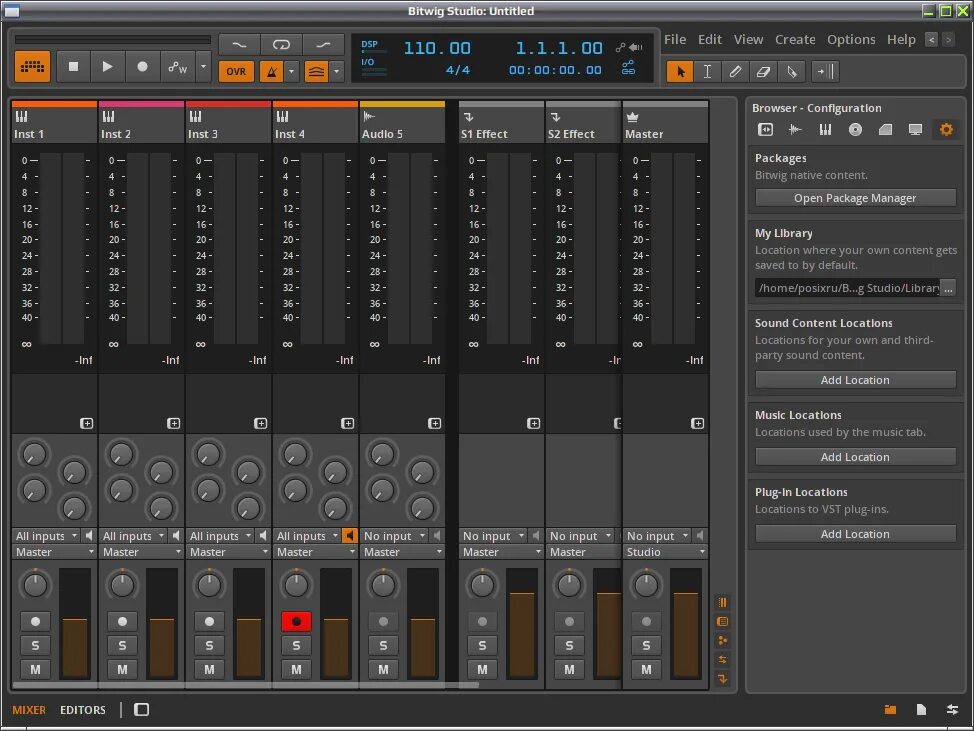Screen dimensions: 974x731
Task: Open Master track Studio output dropdown
Action: (x=665, y=552)
